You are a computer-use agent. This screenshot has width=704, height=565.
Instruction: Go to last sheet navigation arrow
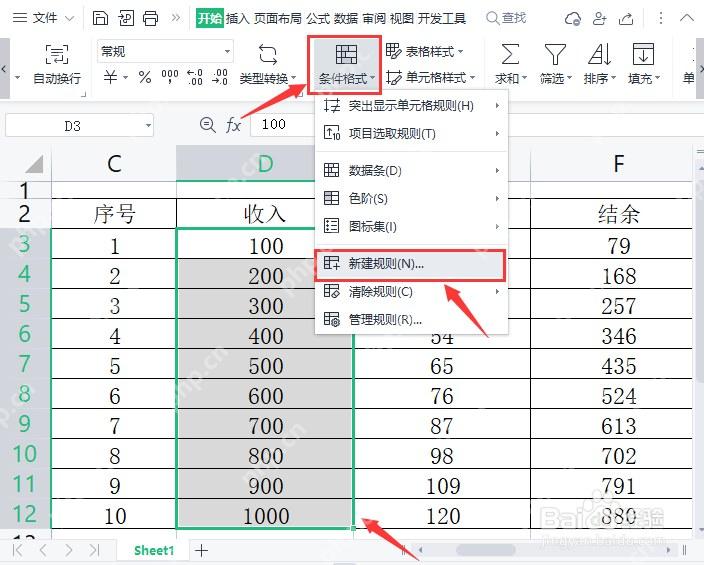click(94, 550)
